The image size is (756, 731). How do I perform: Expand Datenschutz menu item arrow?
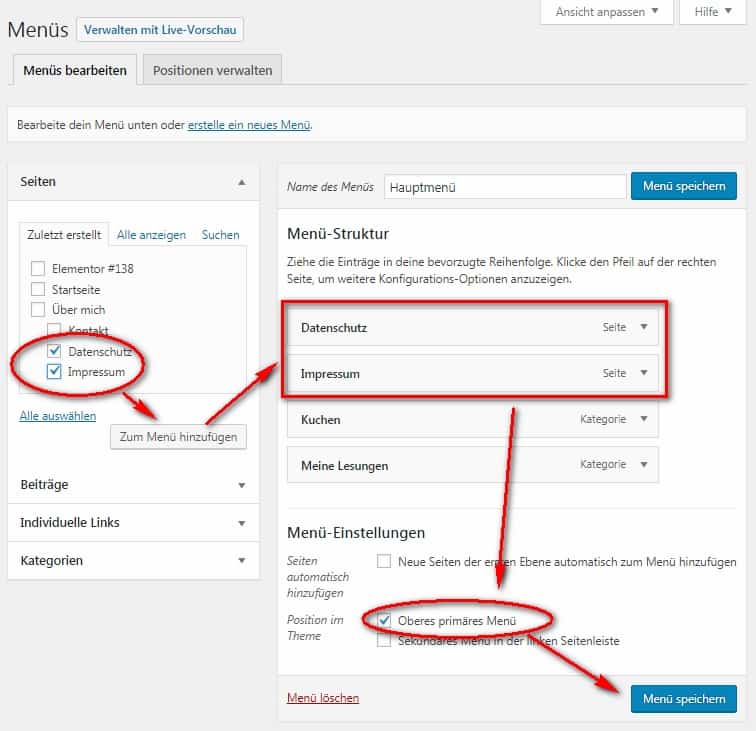[644, 327]
